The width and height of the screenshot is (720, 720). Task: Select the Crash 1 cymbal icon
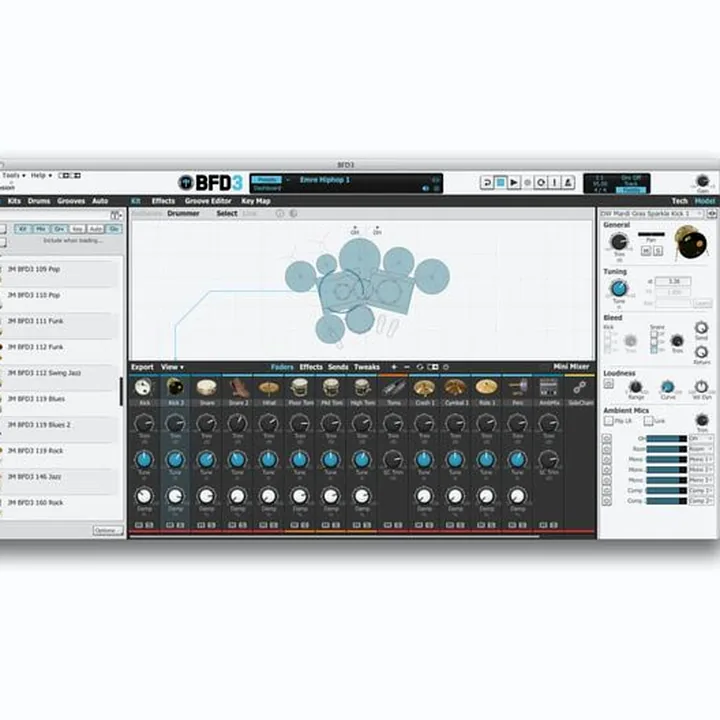pos(424,388)
